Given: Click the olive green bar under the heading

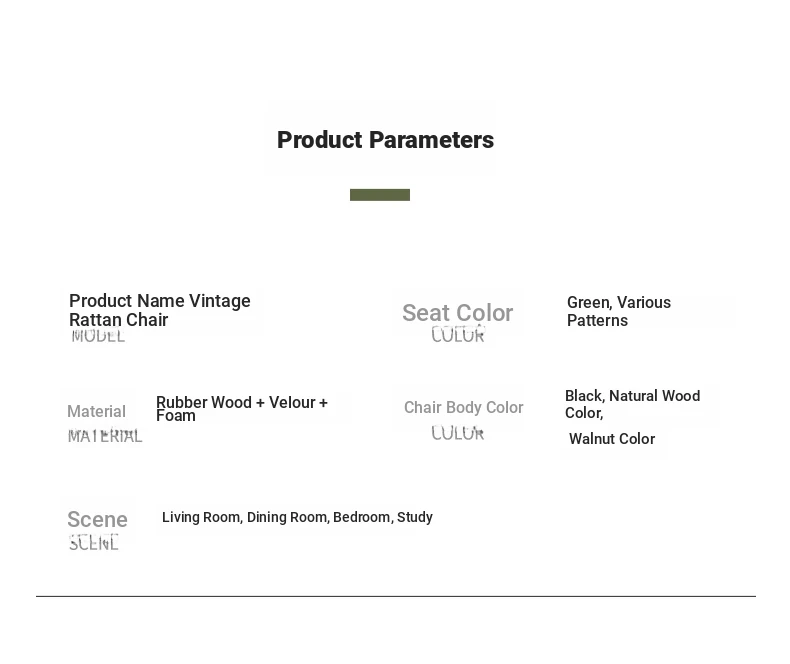Looking at the screenshot, I should [380, 195].
